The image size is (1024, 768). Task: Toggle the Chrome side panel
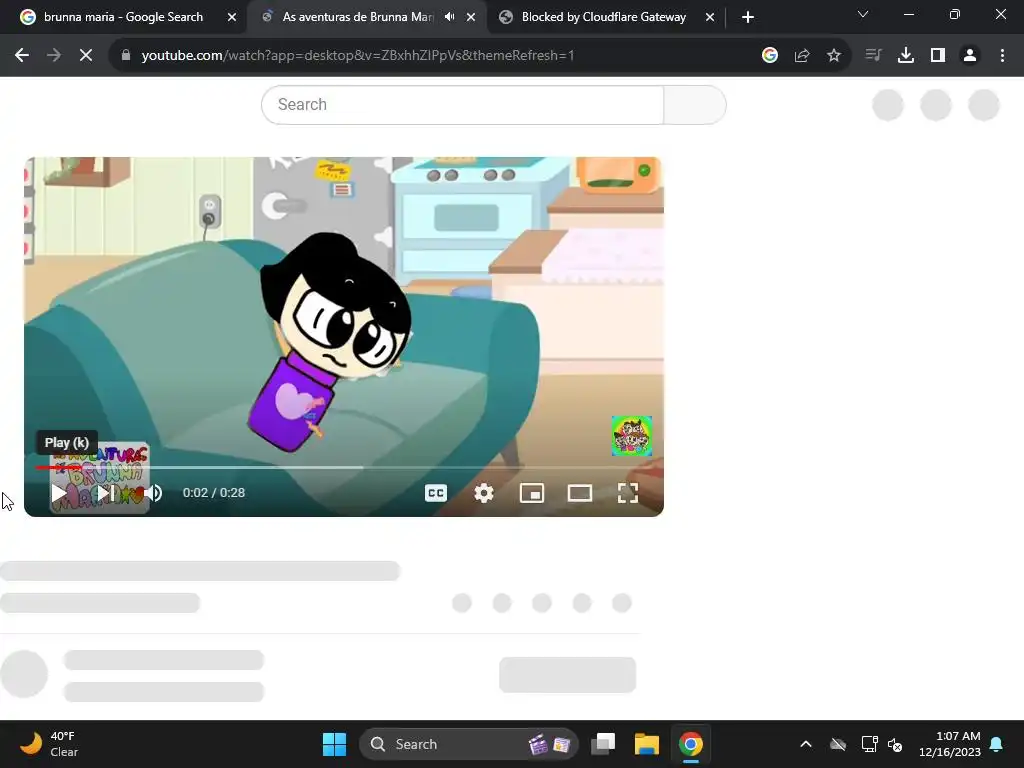click(938, 56)
